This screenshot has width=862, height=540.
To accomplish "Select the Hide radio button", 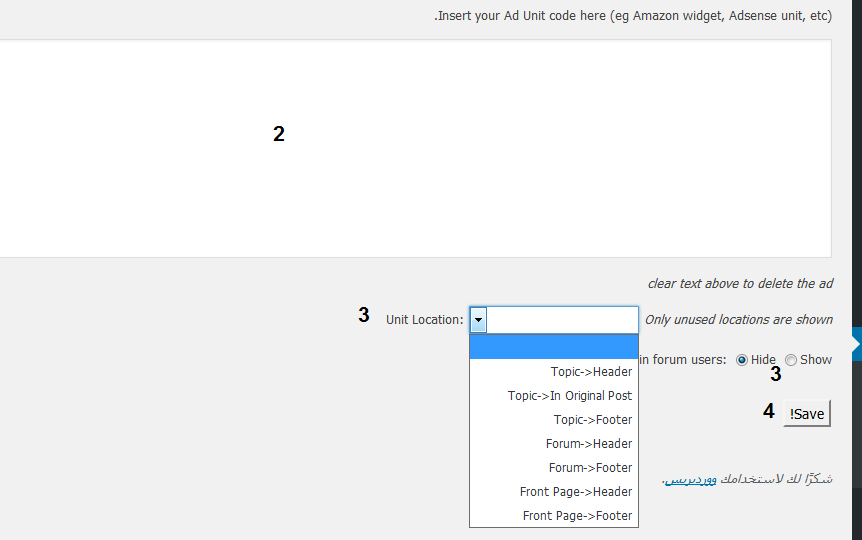I will coord(742,360).
